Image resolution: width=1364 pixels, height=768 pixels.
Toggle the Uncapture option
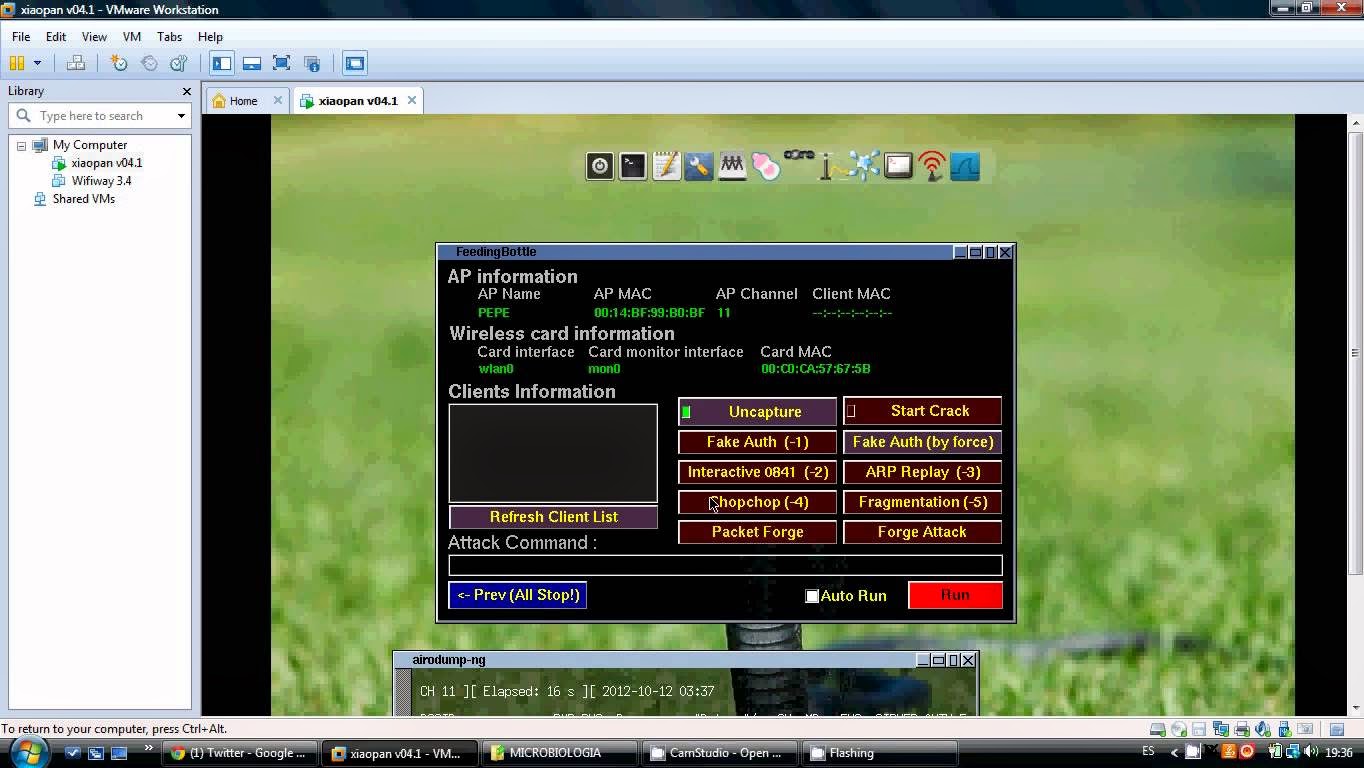point(757,411)
